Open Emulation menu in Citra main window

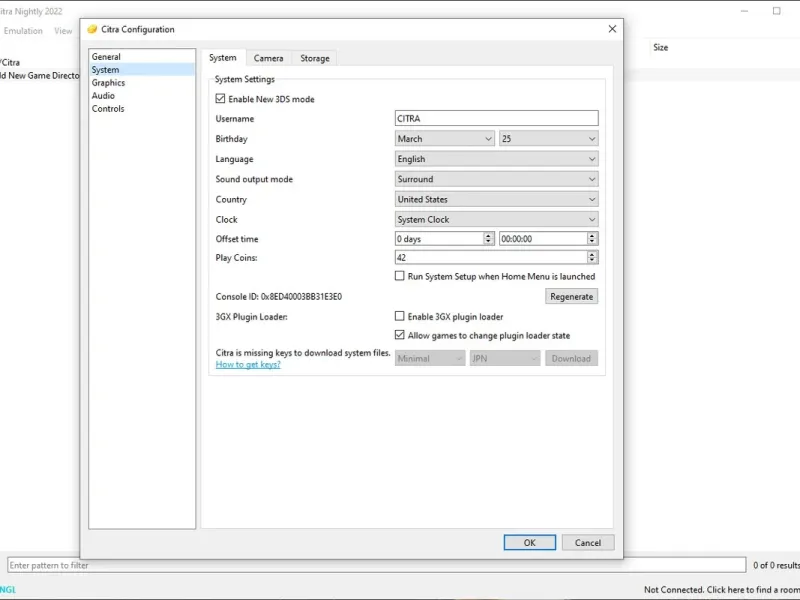[23, 31]
